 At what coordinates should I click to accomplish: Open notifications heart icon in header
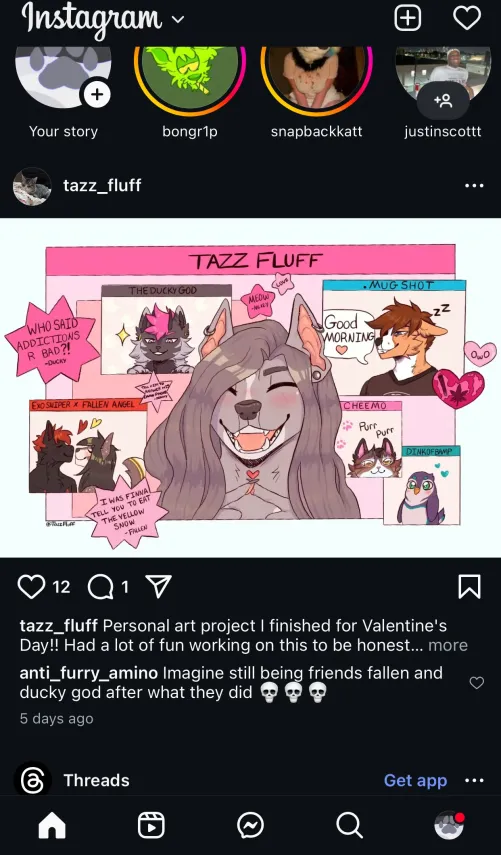[x=467, y=17]
